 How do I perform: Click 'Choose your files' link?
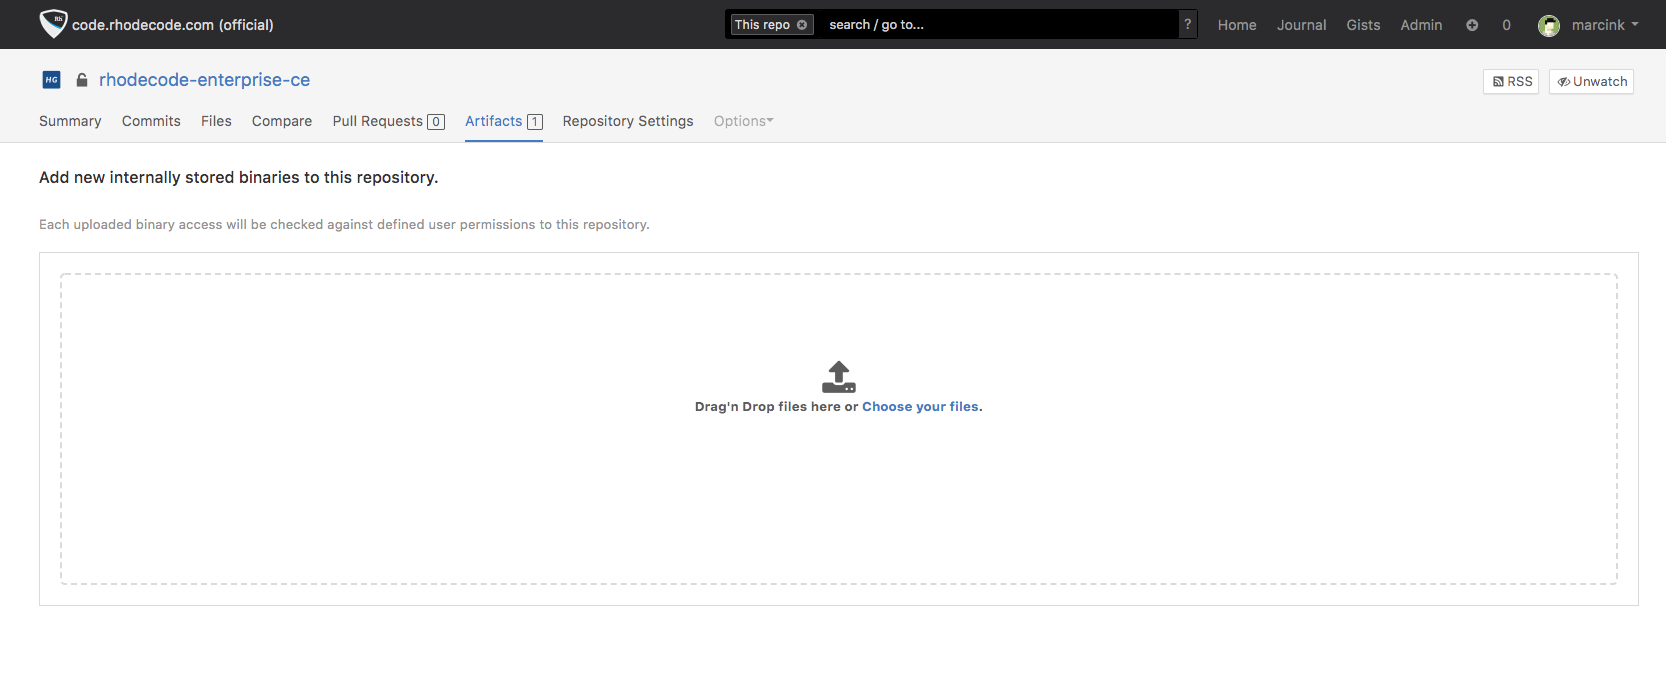(x=920, y=407)
